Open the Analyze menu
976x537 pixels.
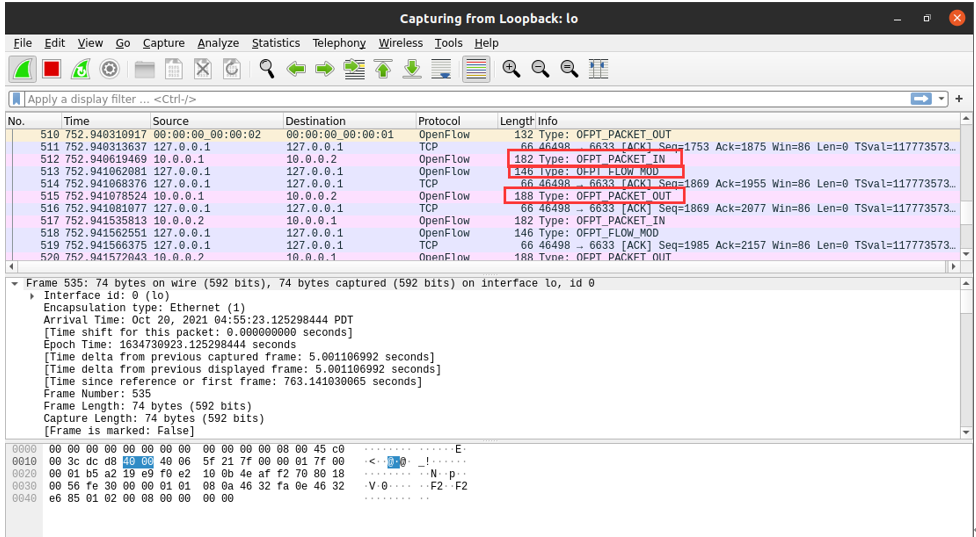click(x=218, y=43)
